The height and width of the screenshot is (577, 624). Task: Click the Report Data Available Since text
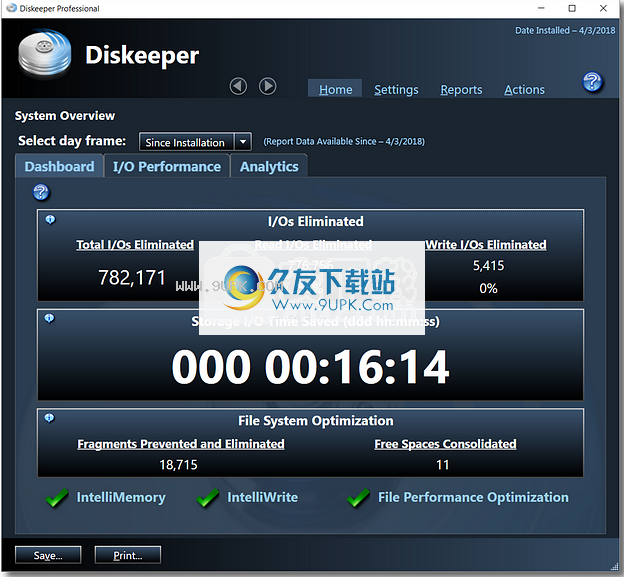[x=344, y=142]
